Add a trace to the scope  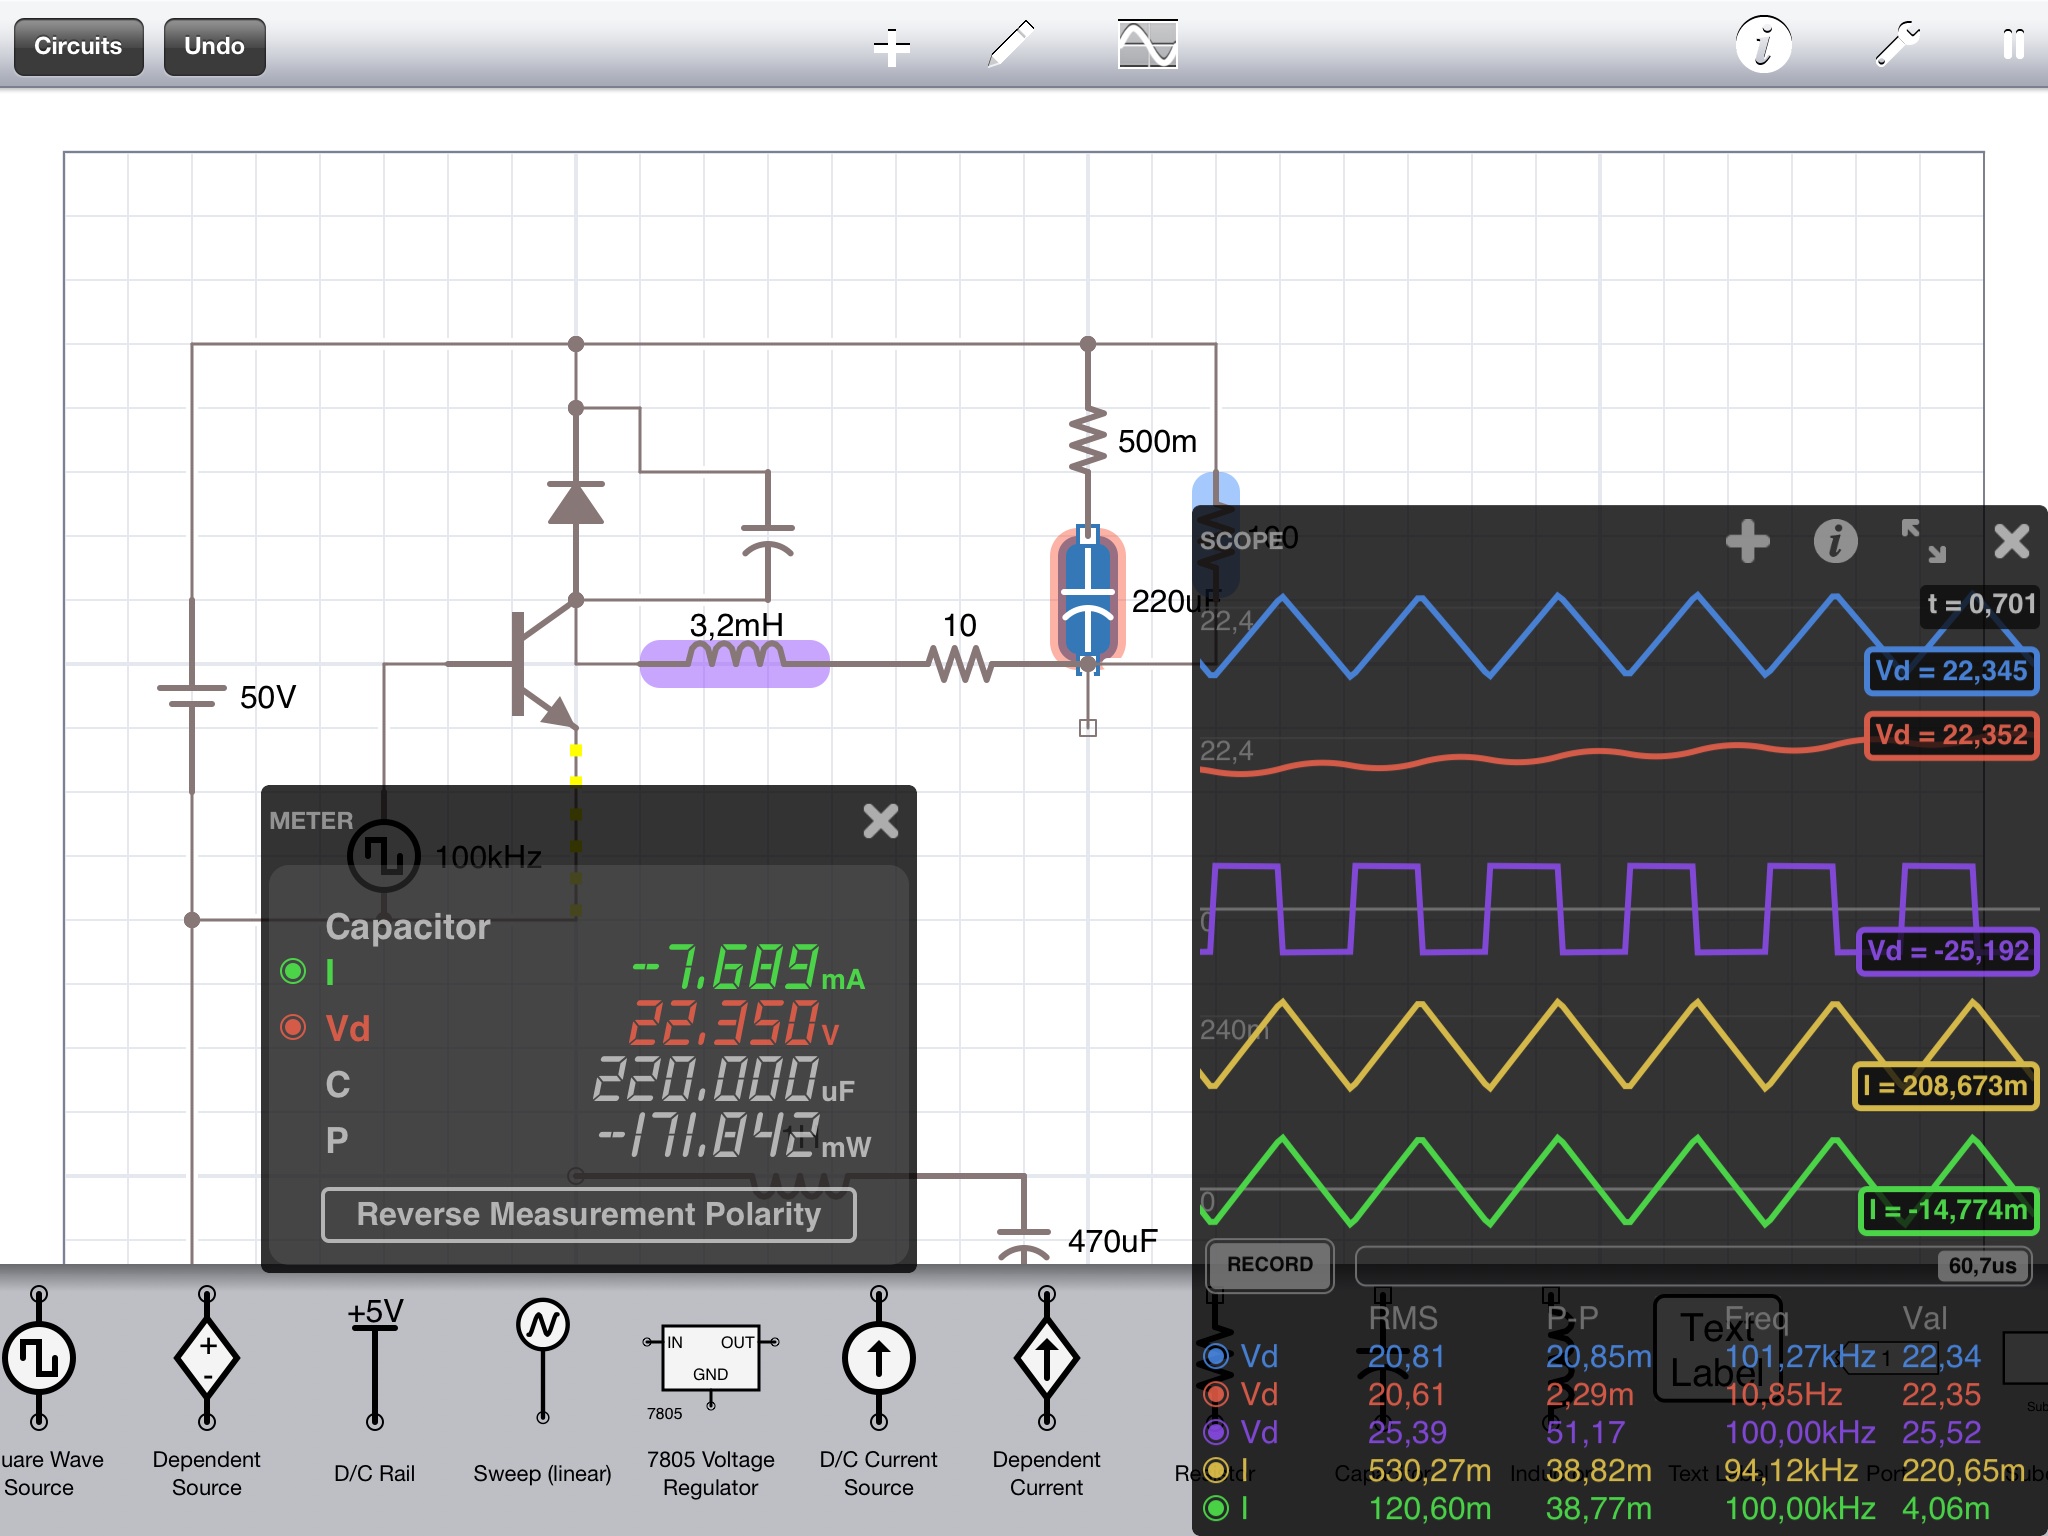point(1747,541)
